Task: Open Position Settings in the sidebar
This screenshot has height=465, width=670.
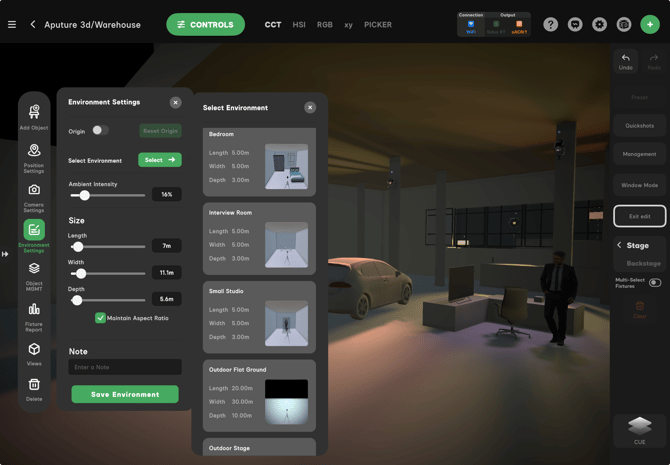Action: [34, 156]
